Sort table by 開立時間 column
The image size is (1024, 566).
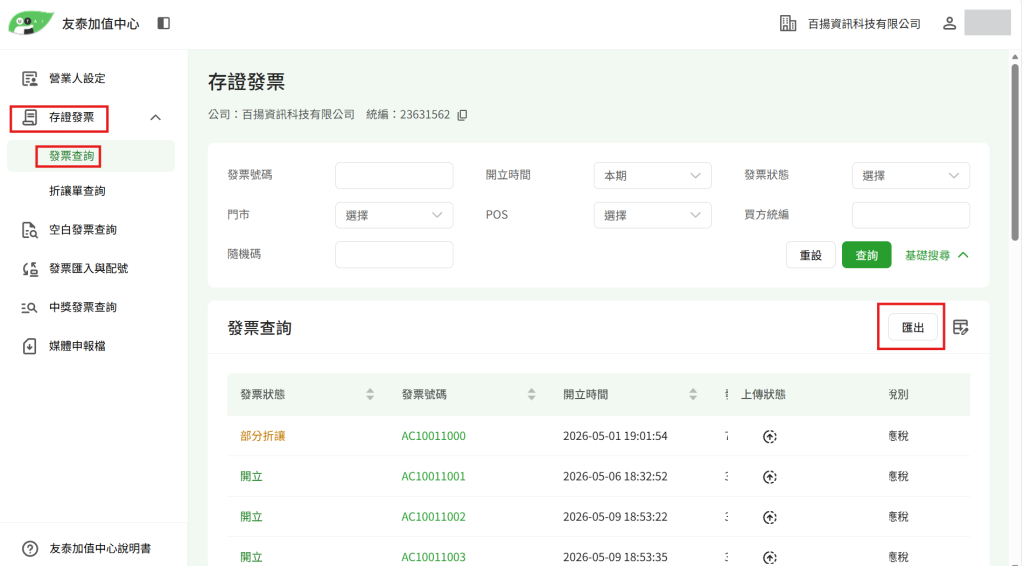[693, 394]
